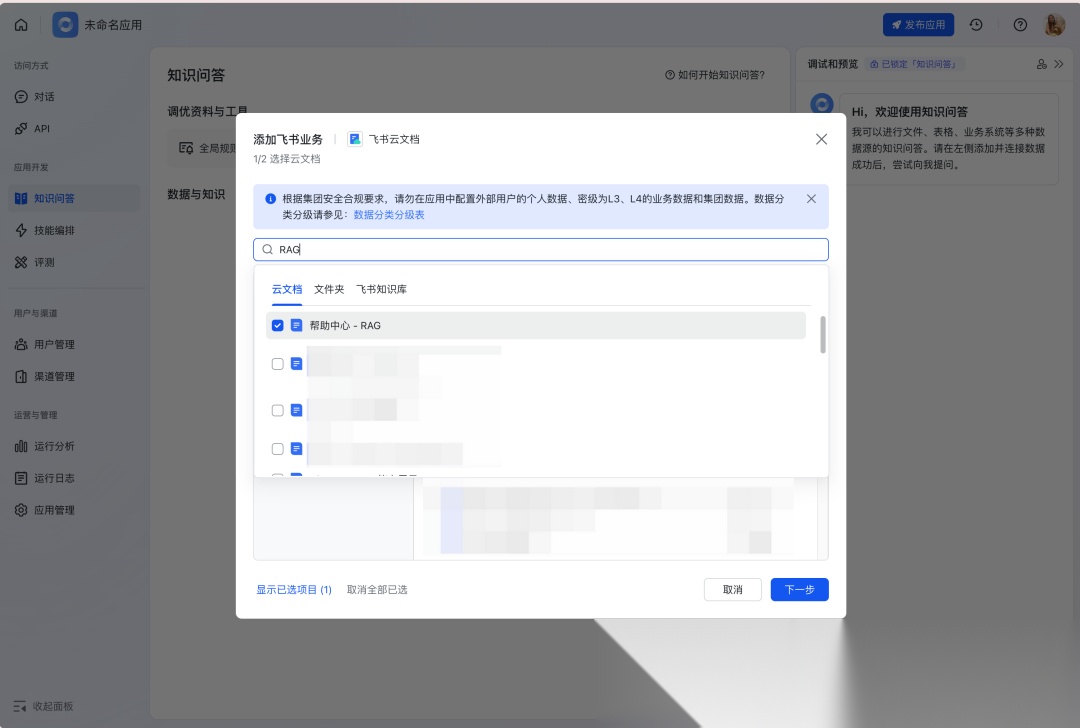Image resolution: width=1080 pixels, height=728 pixels.
Task: Click the app logo beside 未命名应用
Action: 65,25
